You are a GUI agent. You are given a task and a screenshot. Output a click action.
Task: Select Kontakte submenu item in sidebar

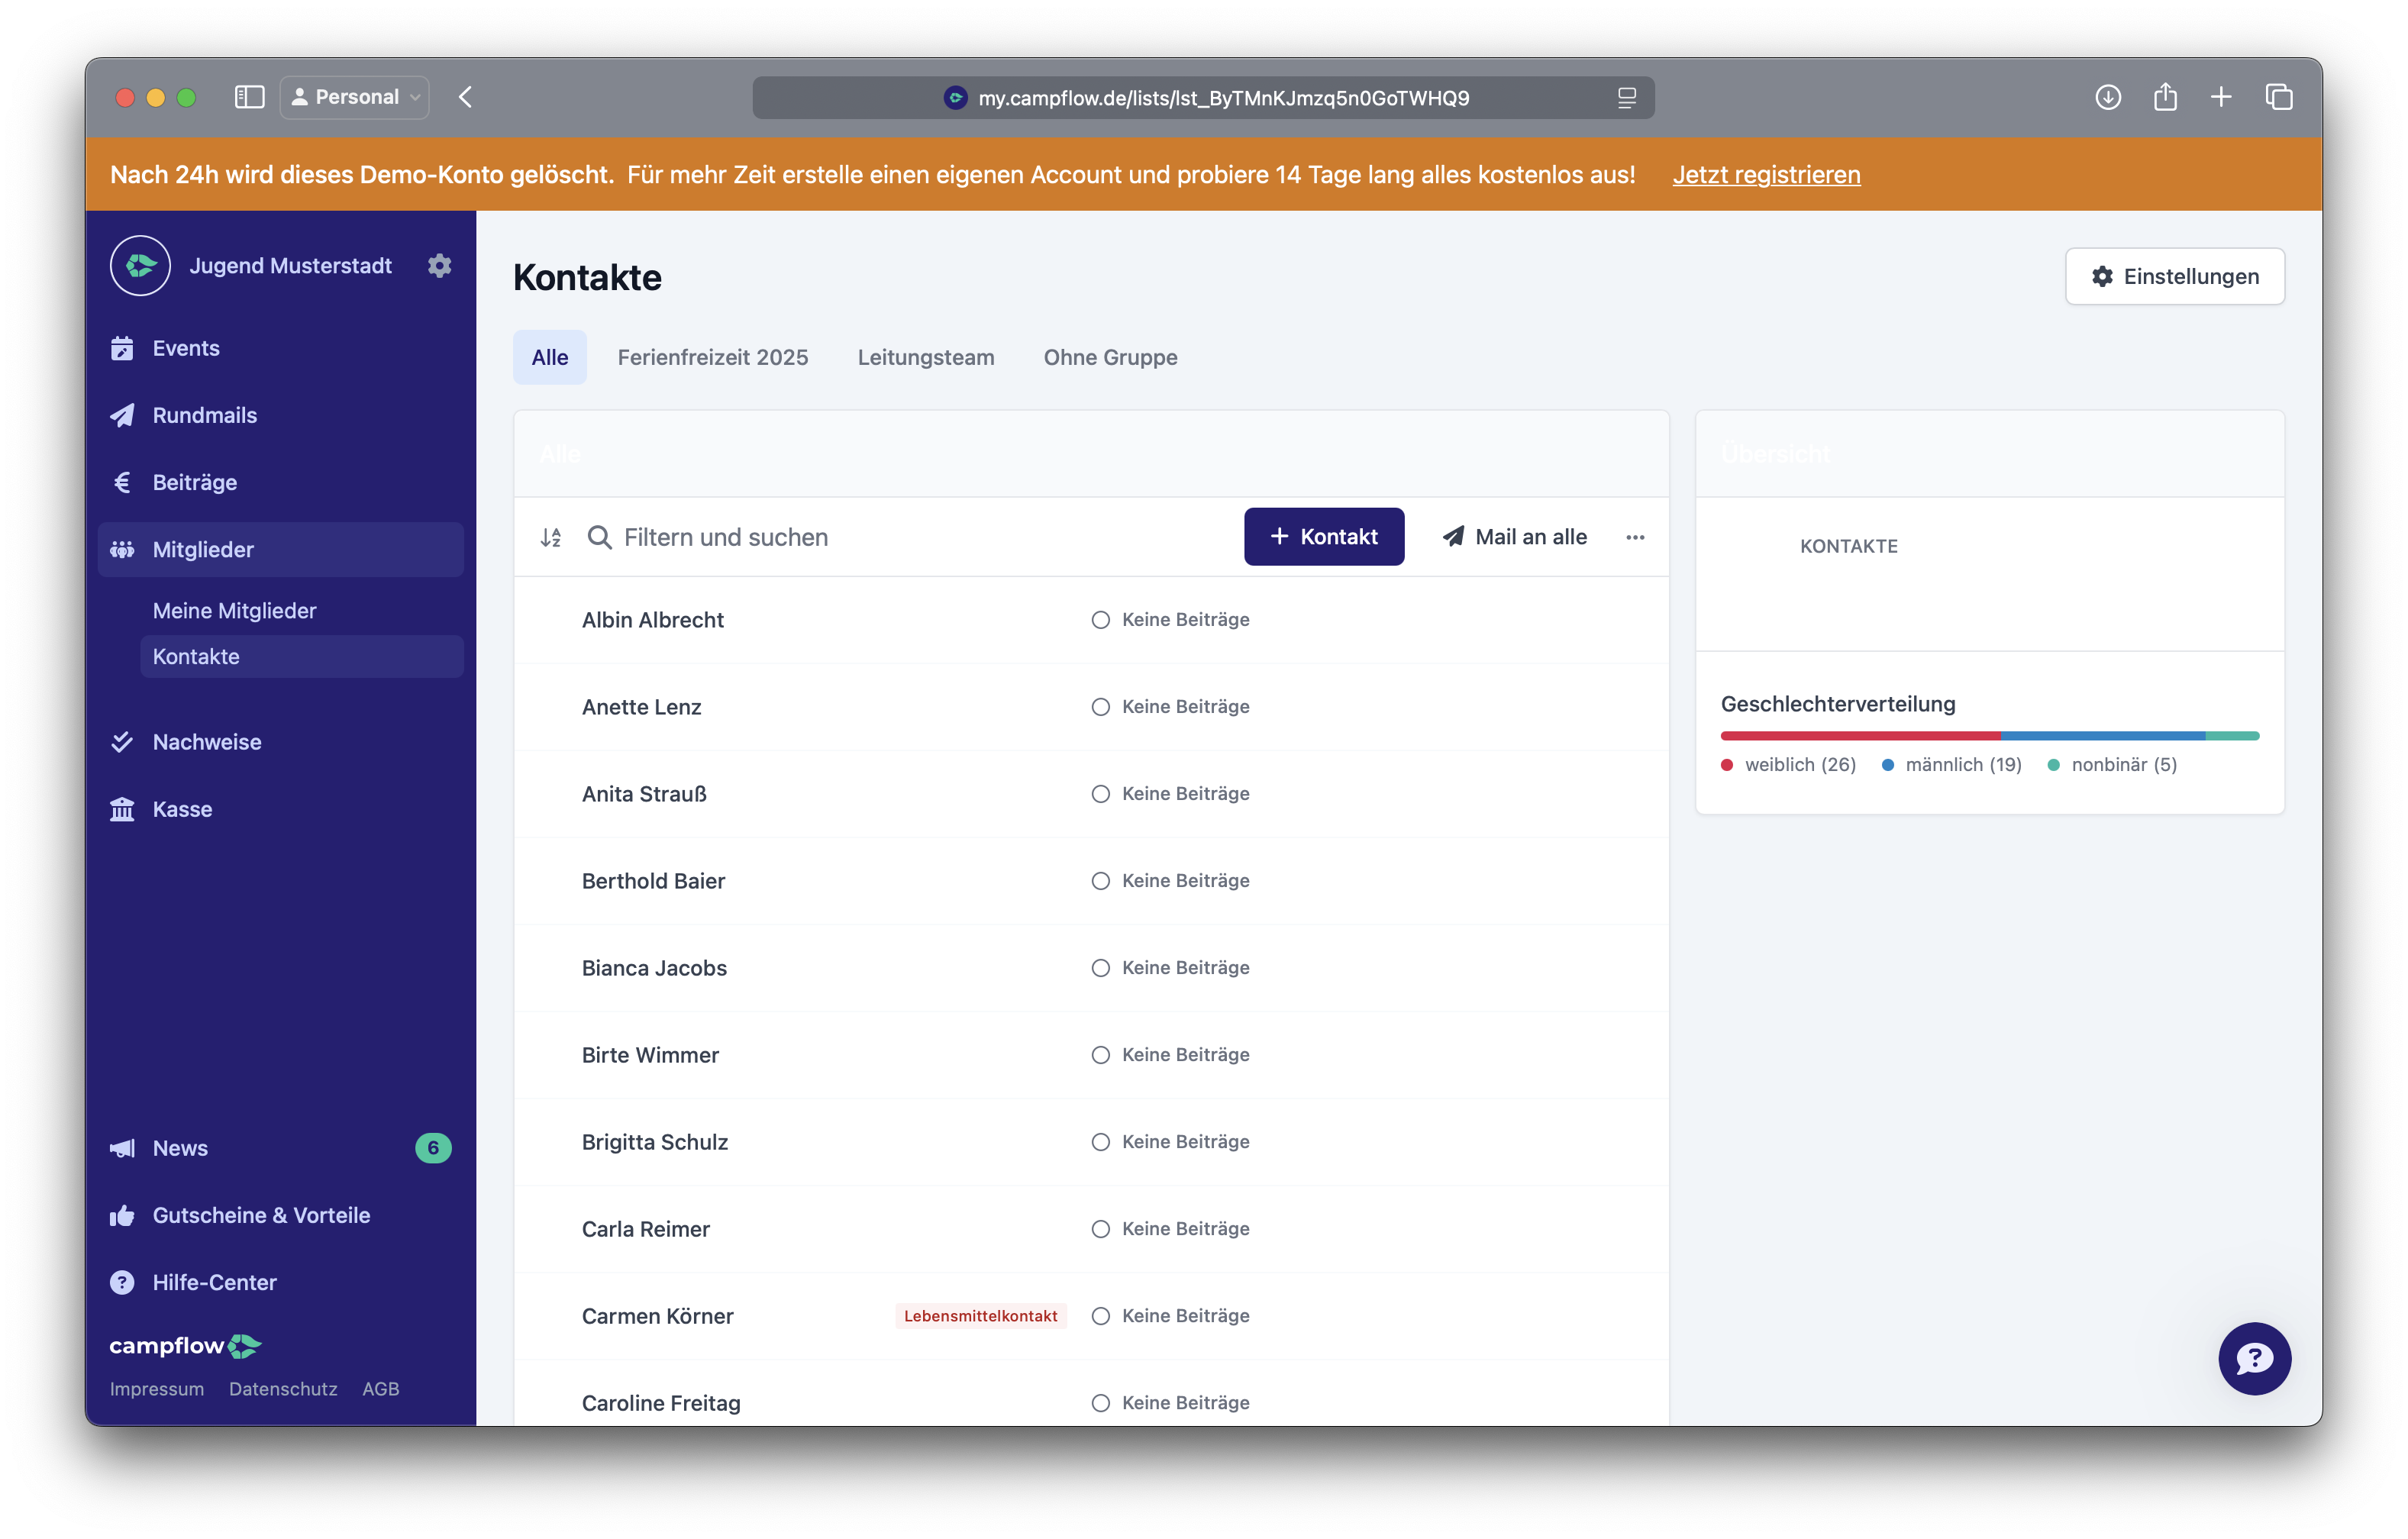[301, 656]
